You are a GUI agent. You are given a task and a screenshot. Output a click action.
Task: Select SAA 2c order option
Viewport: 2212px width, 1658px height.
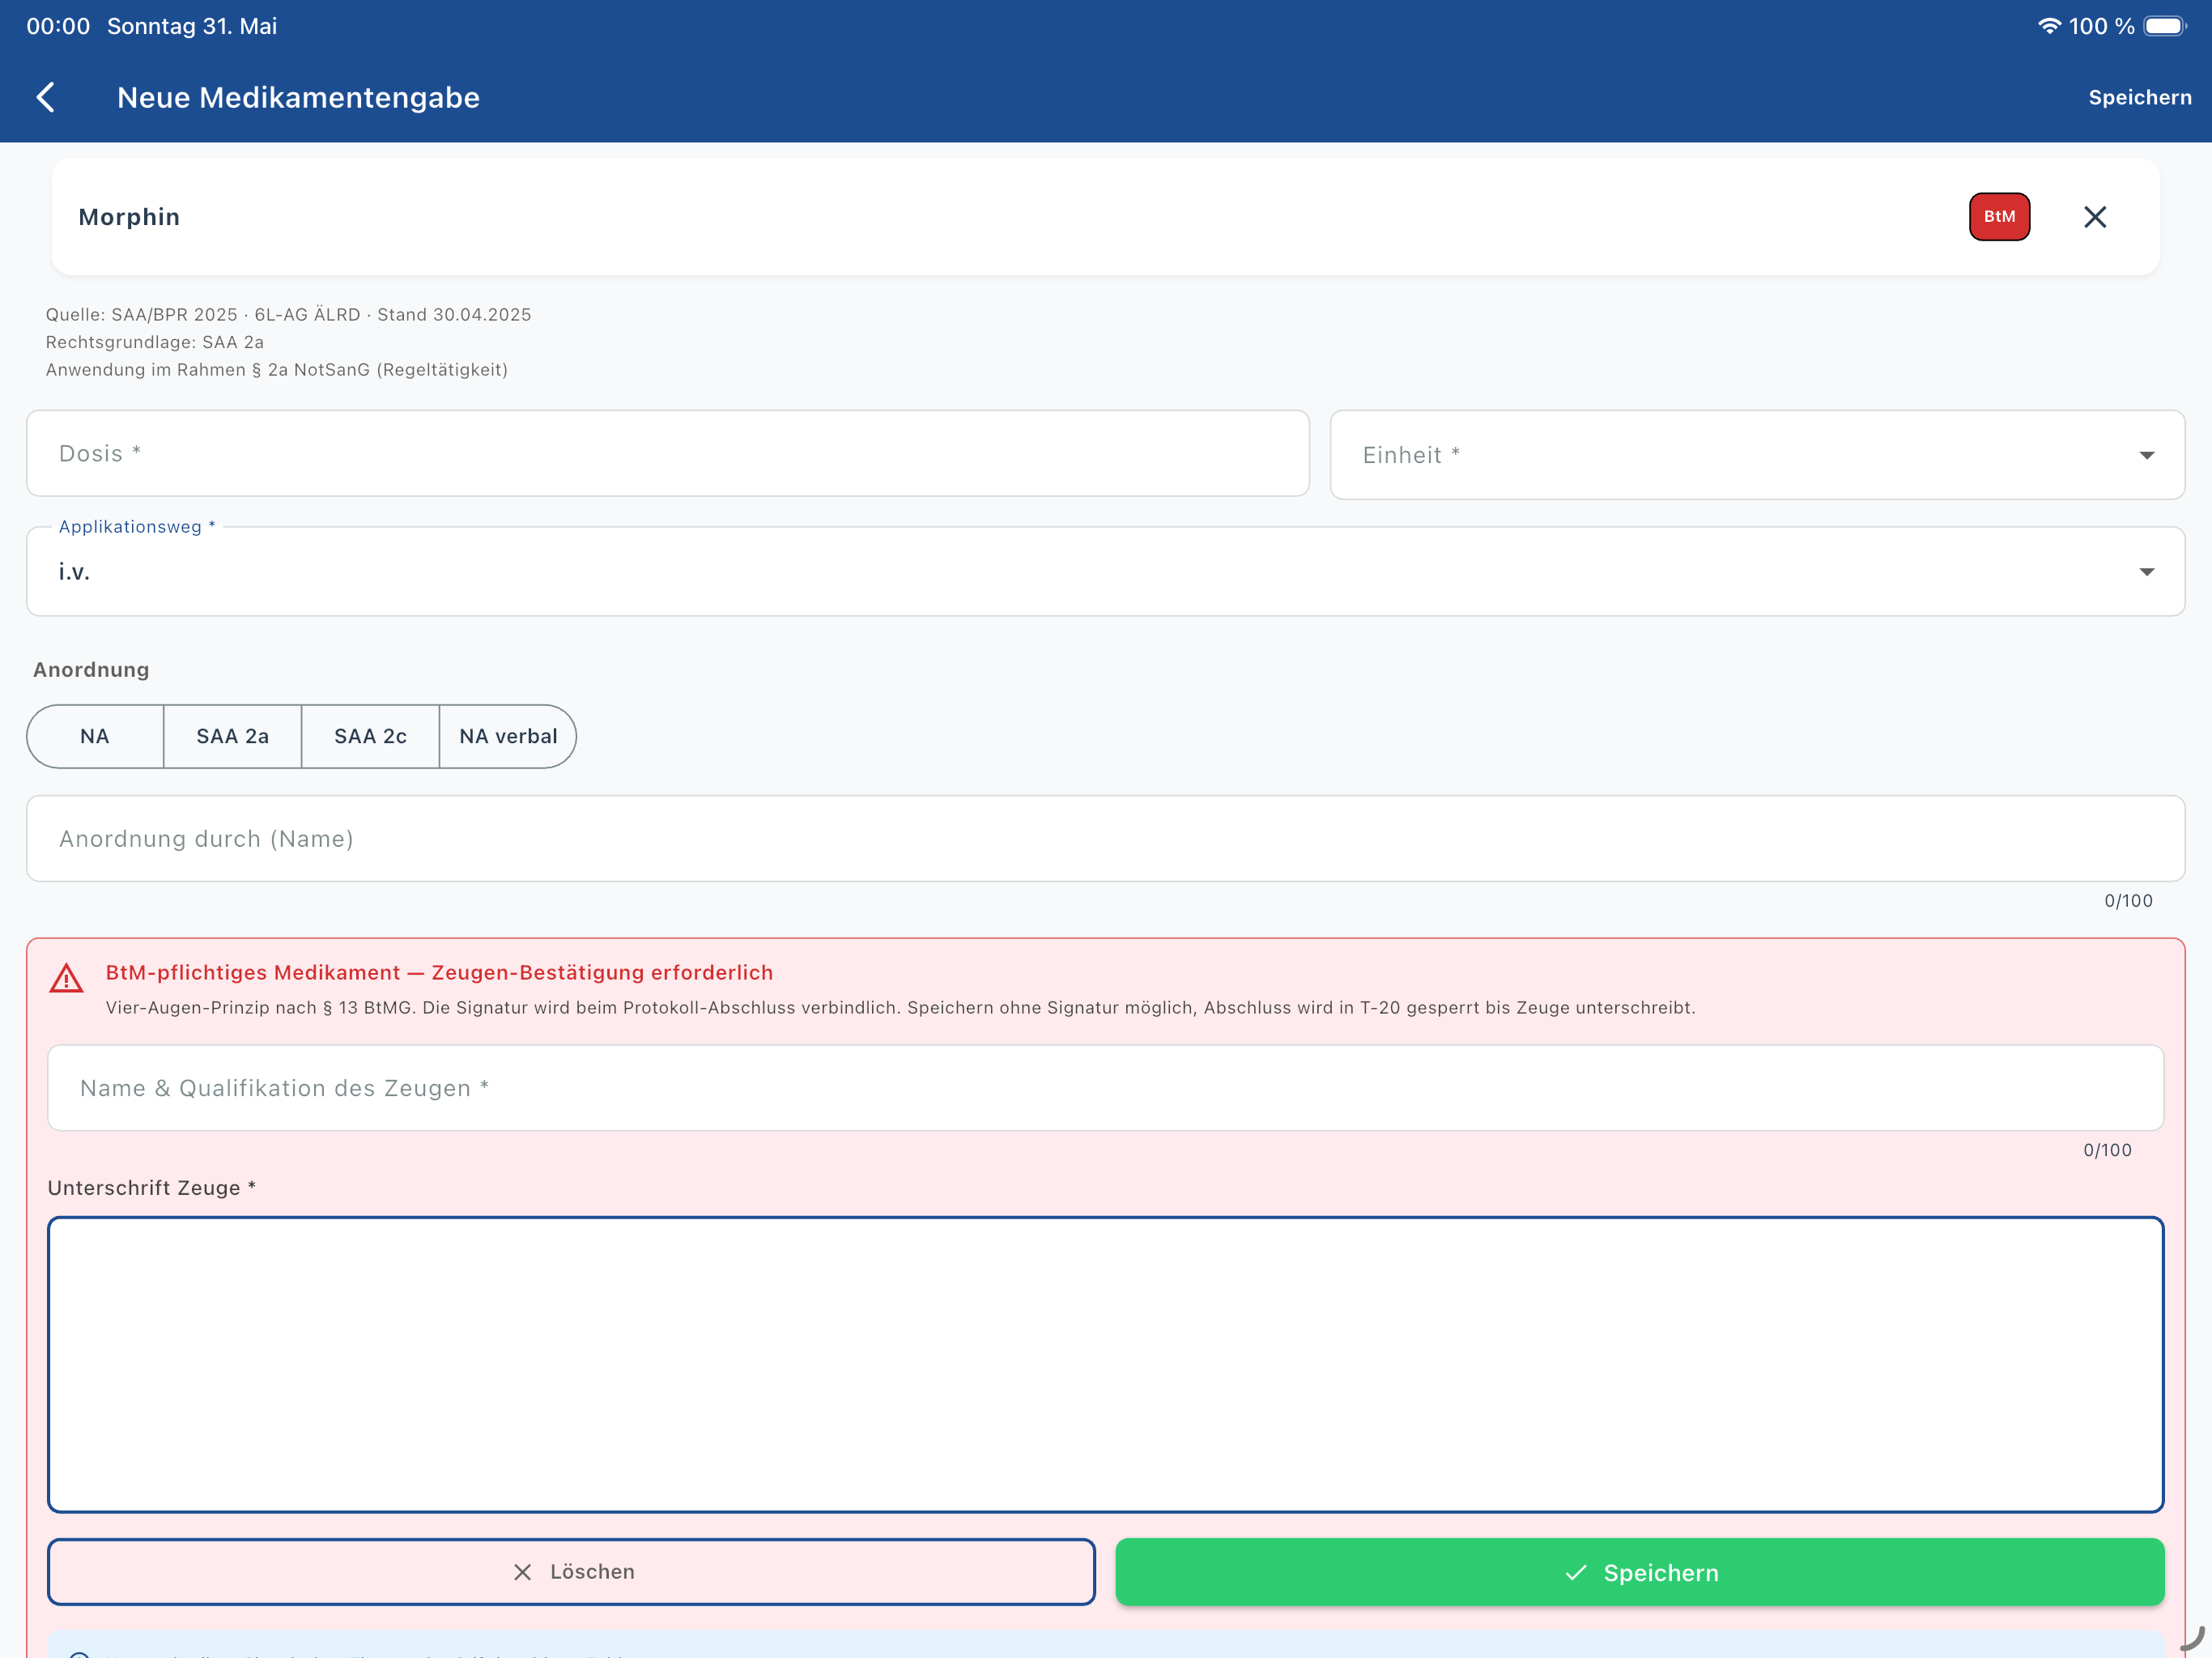(370, 736)
